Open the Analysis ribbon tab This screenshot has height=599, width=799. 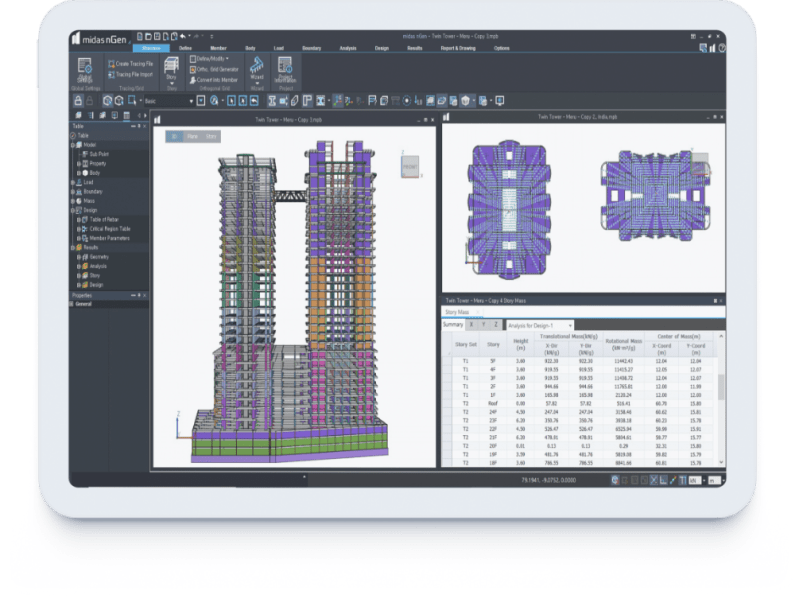348,48
